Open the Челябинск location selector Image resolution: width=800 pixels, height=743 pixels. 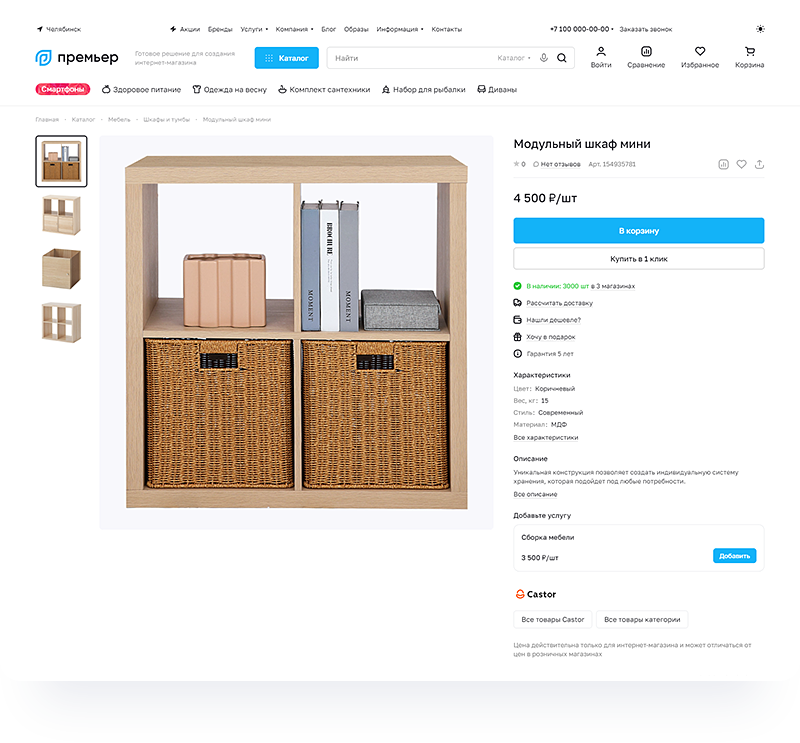point(59,29)
